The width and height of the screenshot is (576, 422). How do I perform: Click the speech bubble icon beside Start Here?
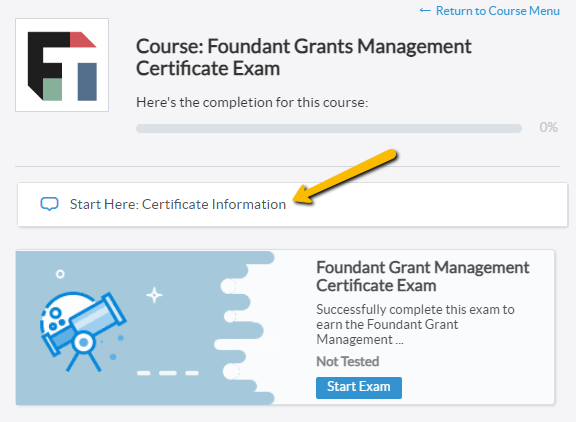click(x=49, y=204)
